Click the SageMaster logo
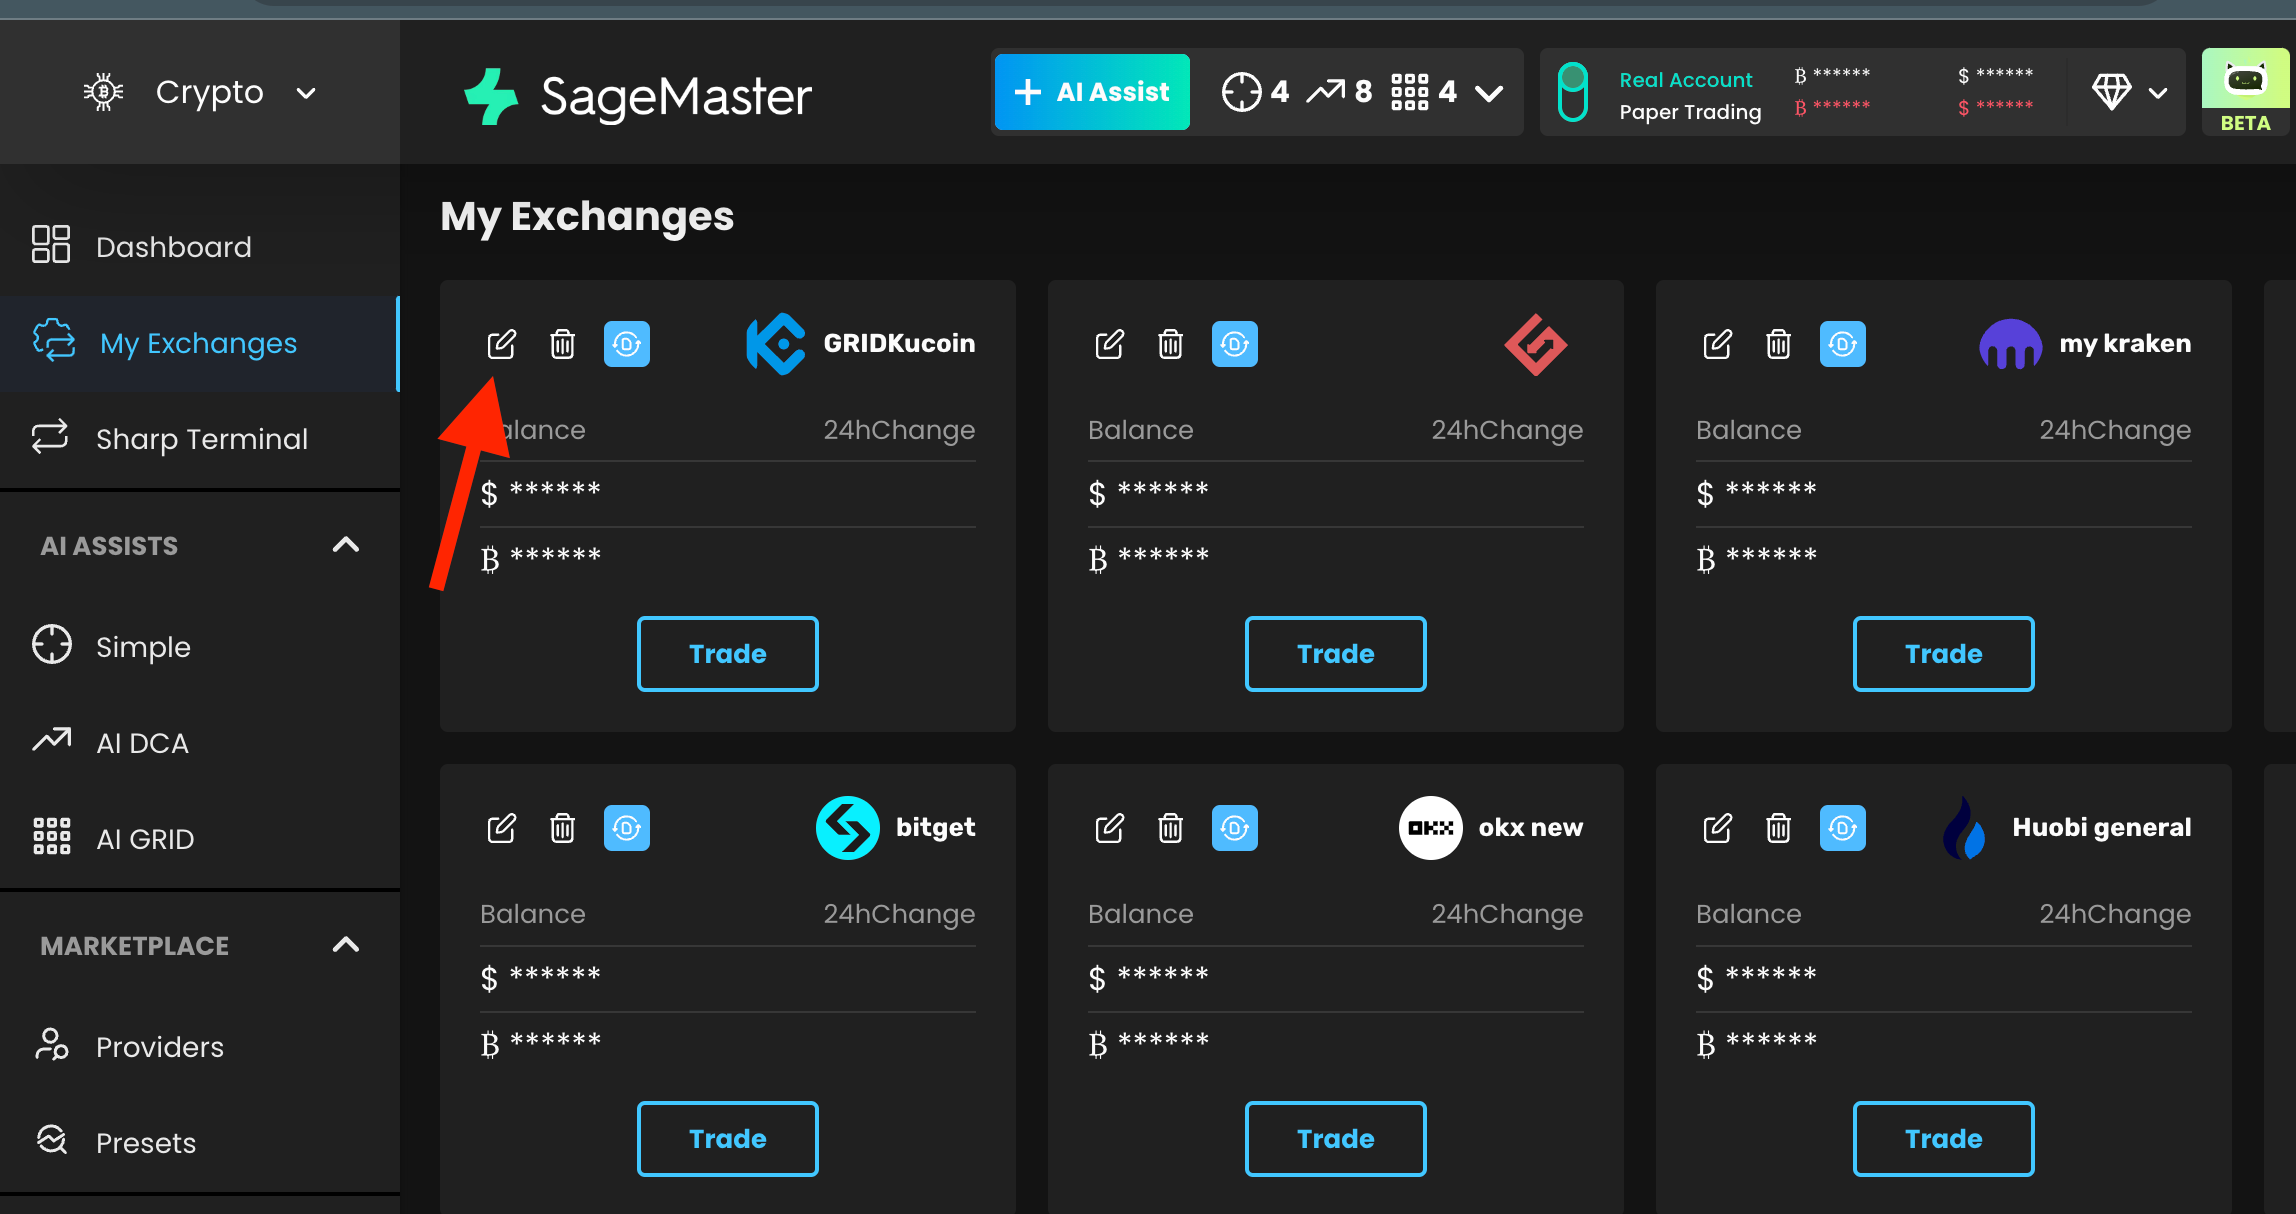The height and width of the screenshot is (1214, 2296). coord(638,96)
